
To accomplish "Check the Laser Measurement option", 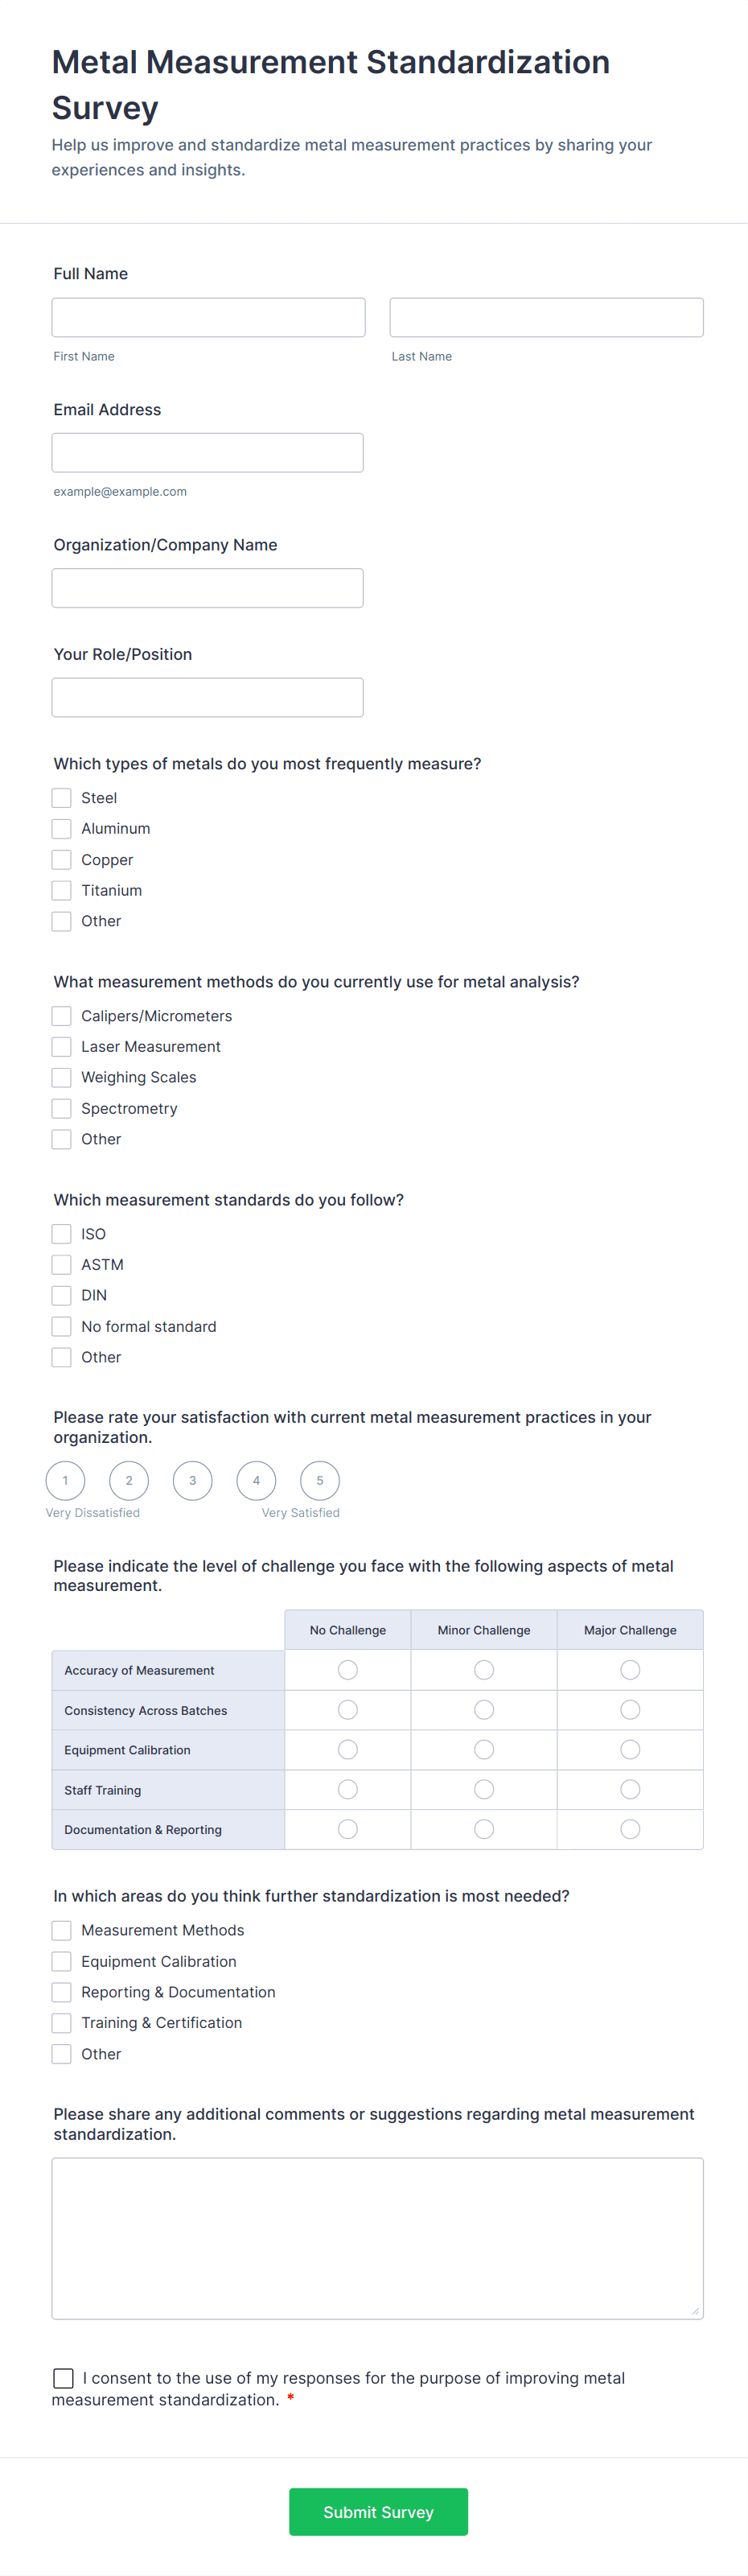I will [x=61, y=1046].
